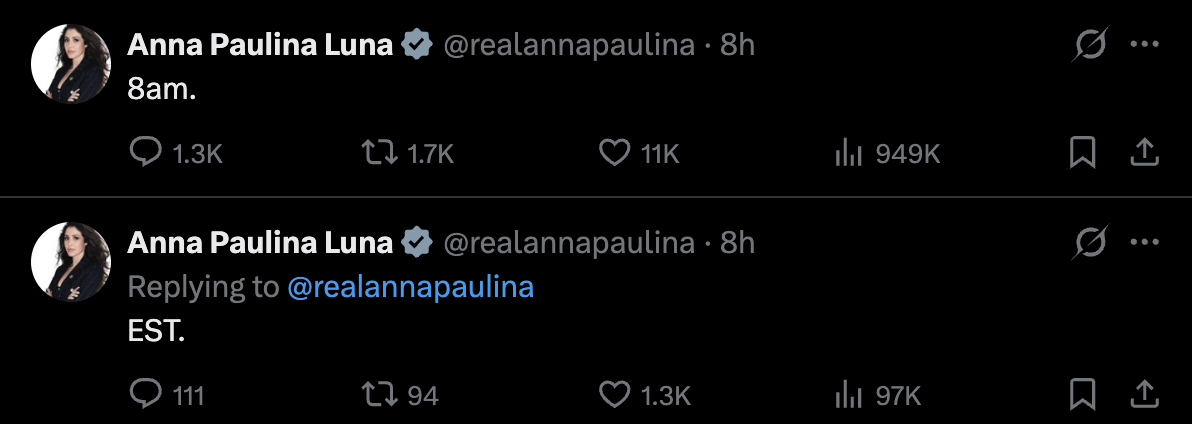The image size is (1192, 424).
Task: Open Grok icon on the "8am." post
Action: [1090, 45]
